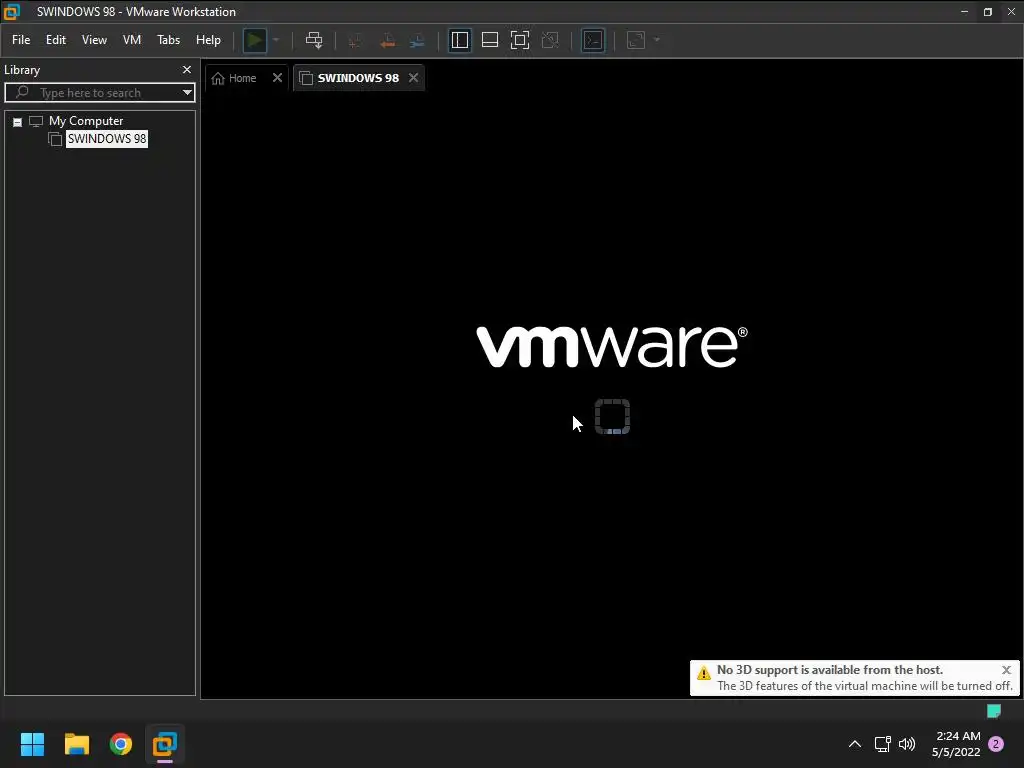Open the clock and date panel

[956, 744]
